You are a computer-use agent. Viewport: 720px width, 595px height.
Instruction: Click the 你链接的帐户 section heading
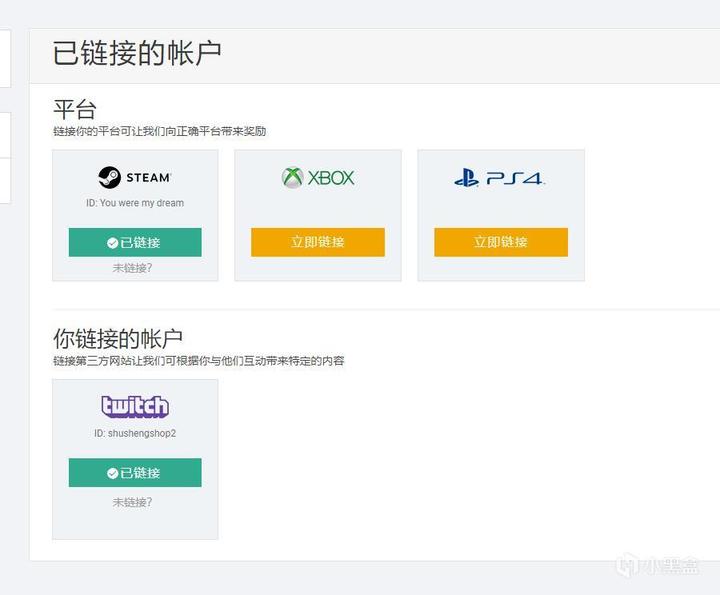pyautogui.click(x=118, y=339)
